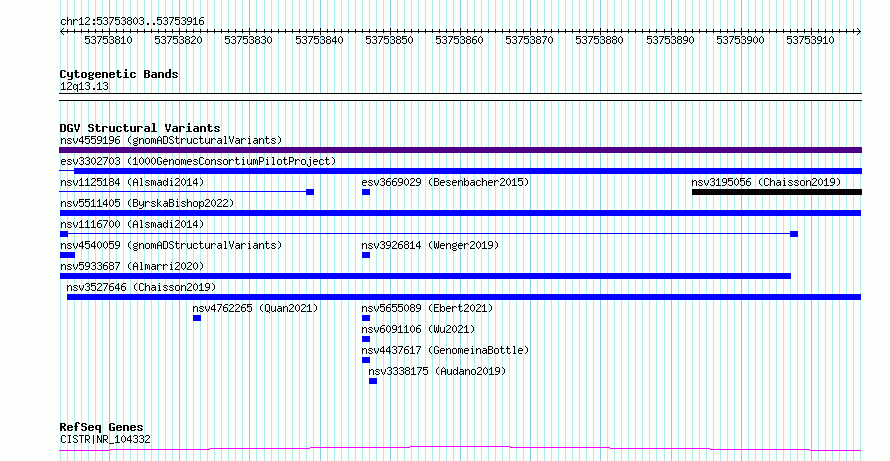Click ruler position 53753850
The image size is (890, 461).
tap(389, 40)
